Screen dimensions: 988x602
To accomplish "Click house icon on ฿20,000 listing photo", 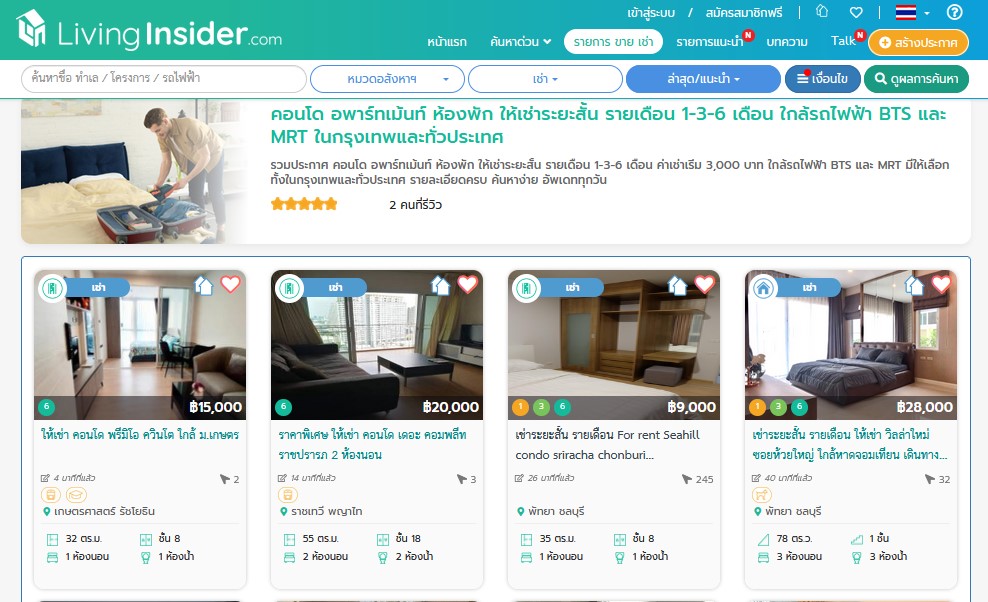I will [440, 286].
